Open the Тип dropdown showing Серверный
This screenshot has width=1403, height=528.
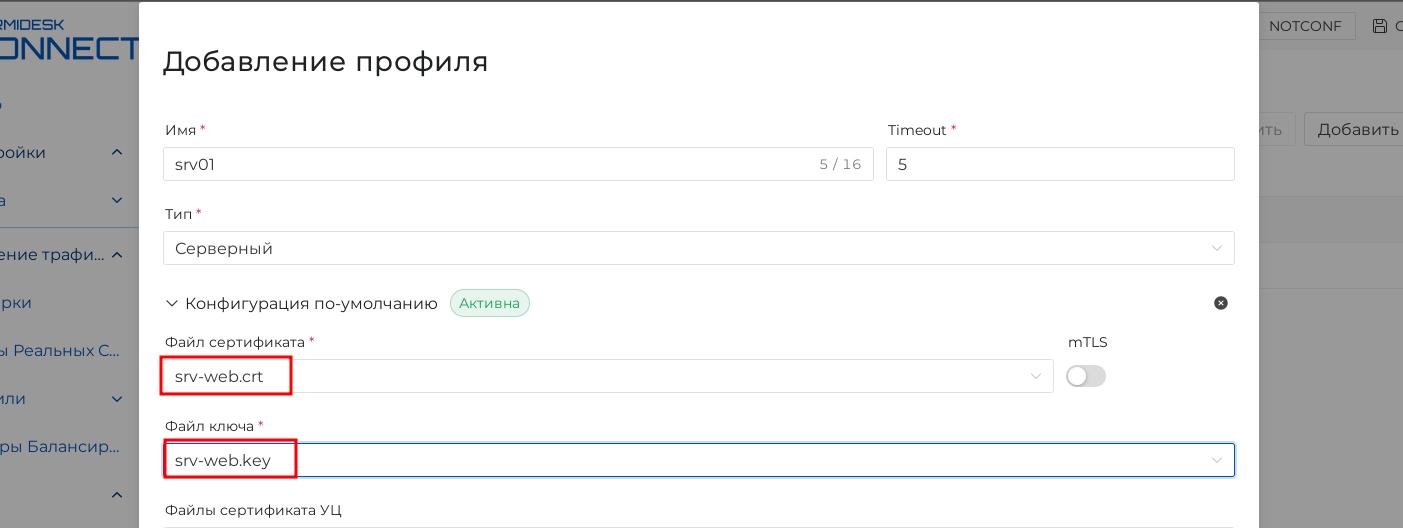(698, 248)
